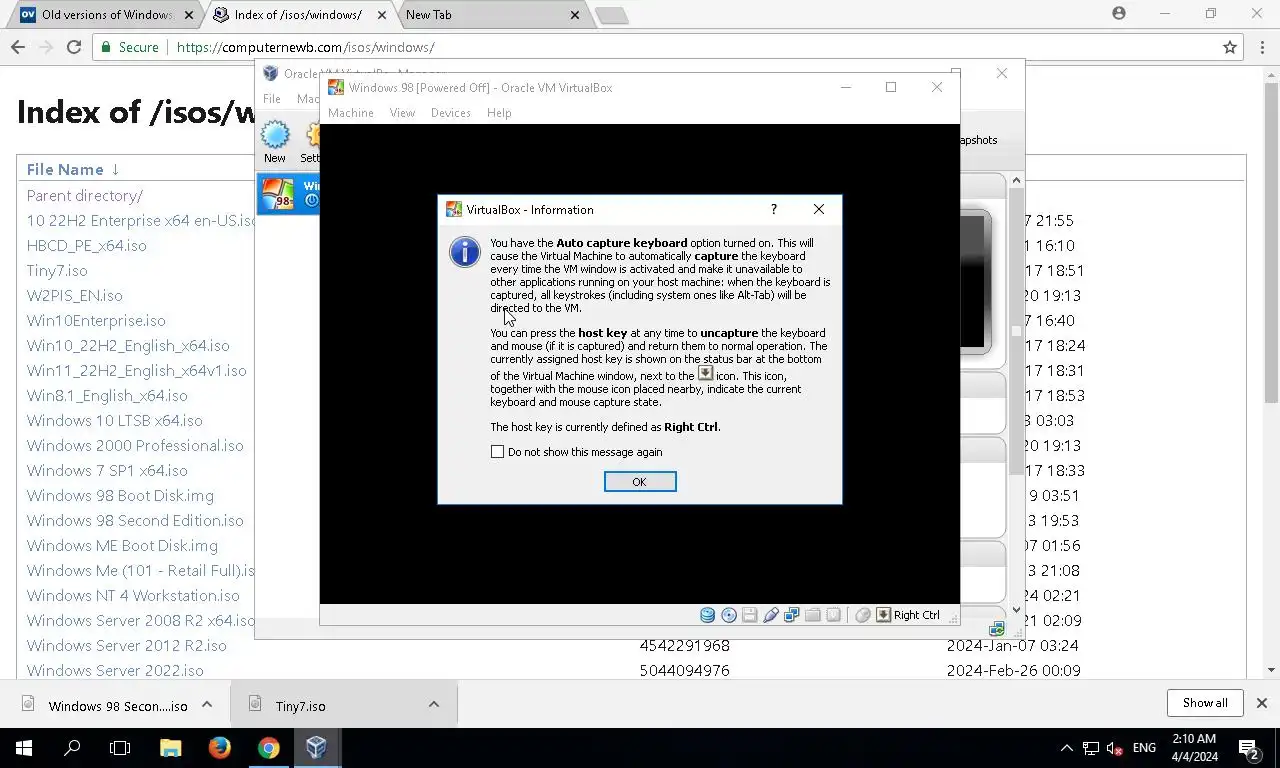Open the Windows 98 Second Edition download item
The image size is (1280, 768).
click(x=105, y=705)
